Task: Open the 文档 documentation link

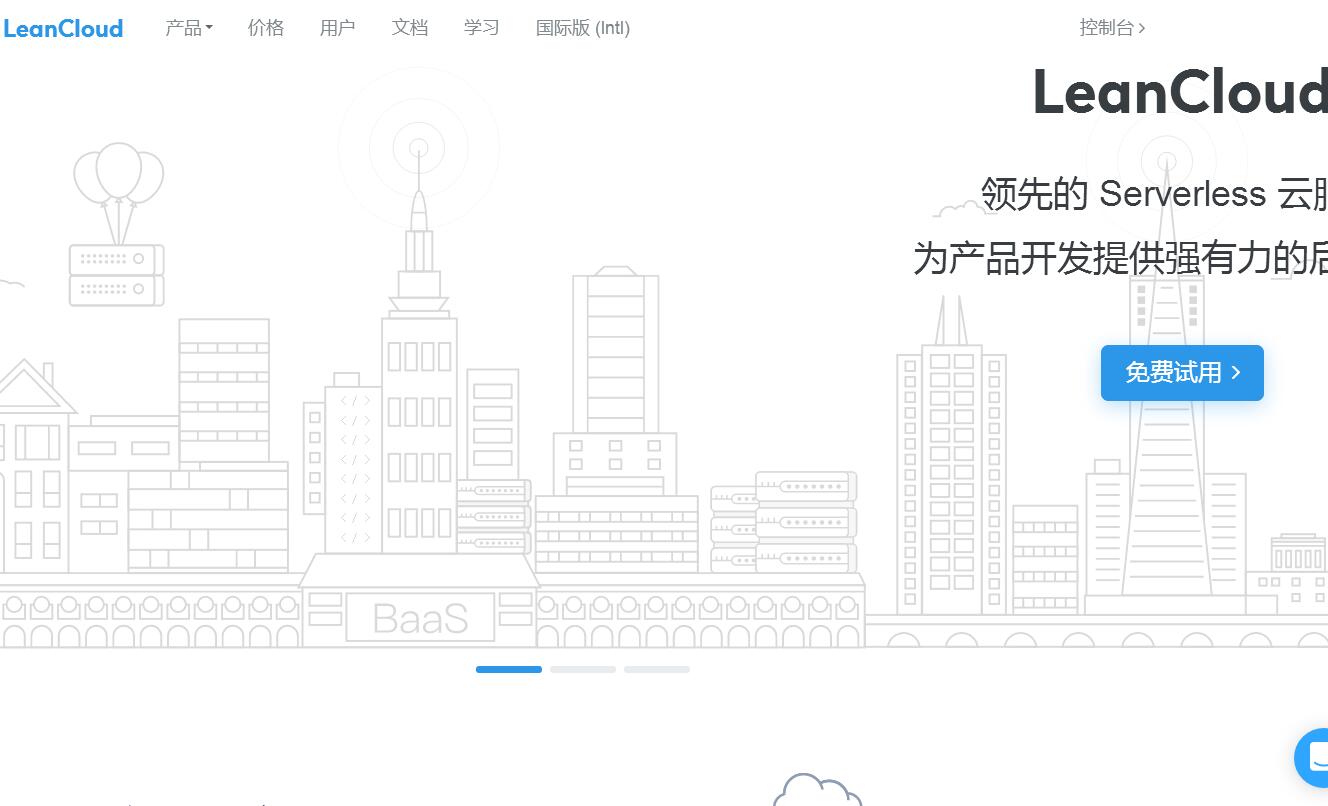Action: 410,28
